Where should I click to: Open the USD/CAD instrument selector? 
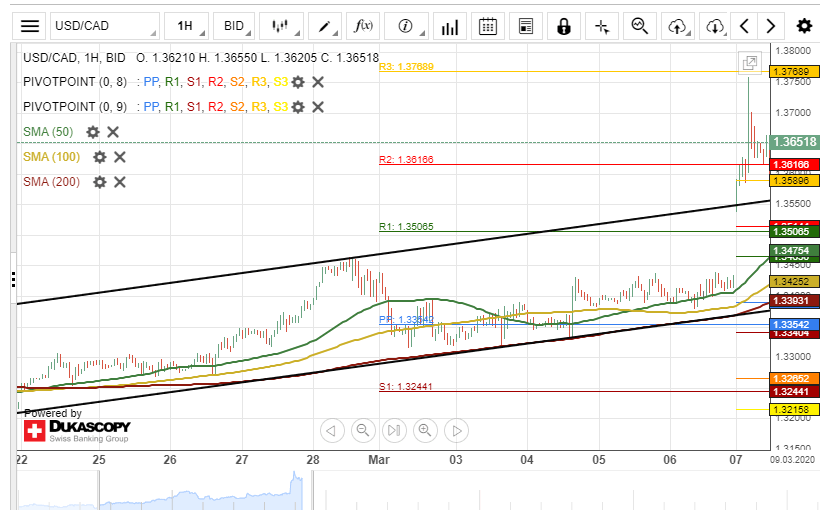105,26
